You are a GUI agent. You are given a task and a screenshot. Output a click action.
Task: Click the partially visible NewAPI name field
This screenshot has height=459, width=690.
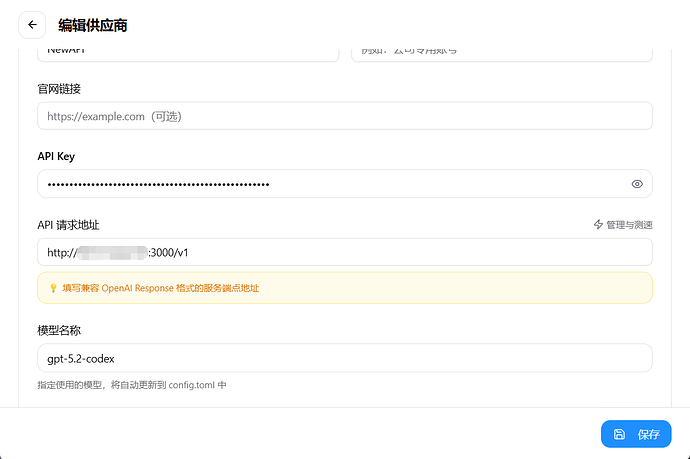pyautogui.click(x=188, y=55)
